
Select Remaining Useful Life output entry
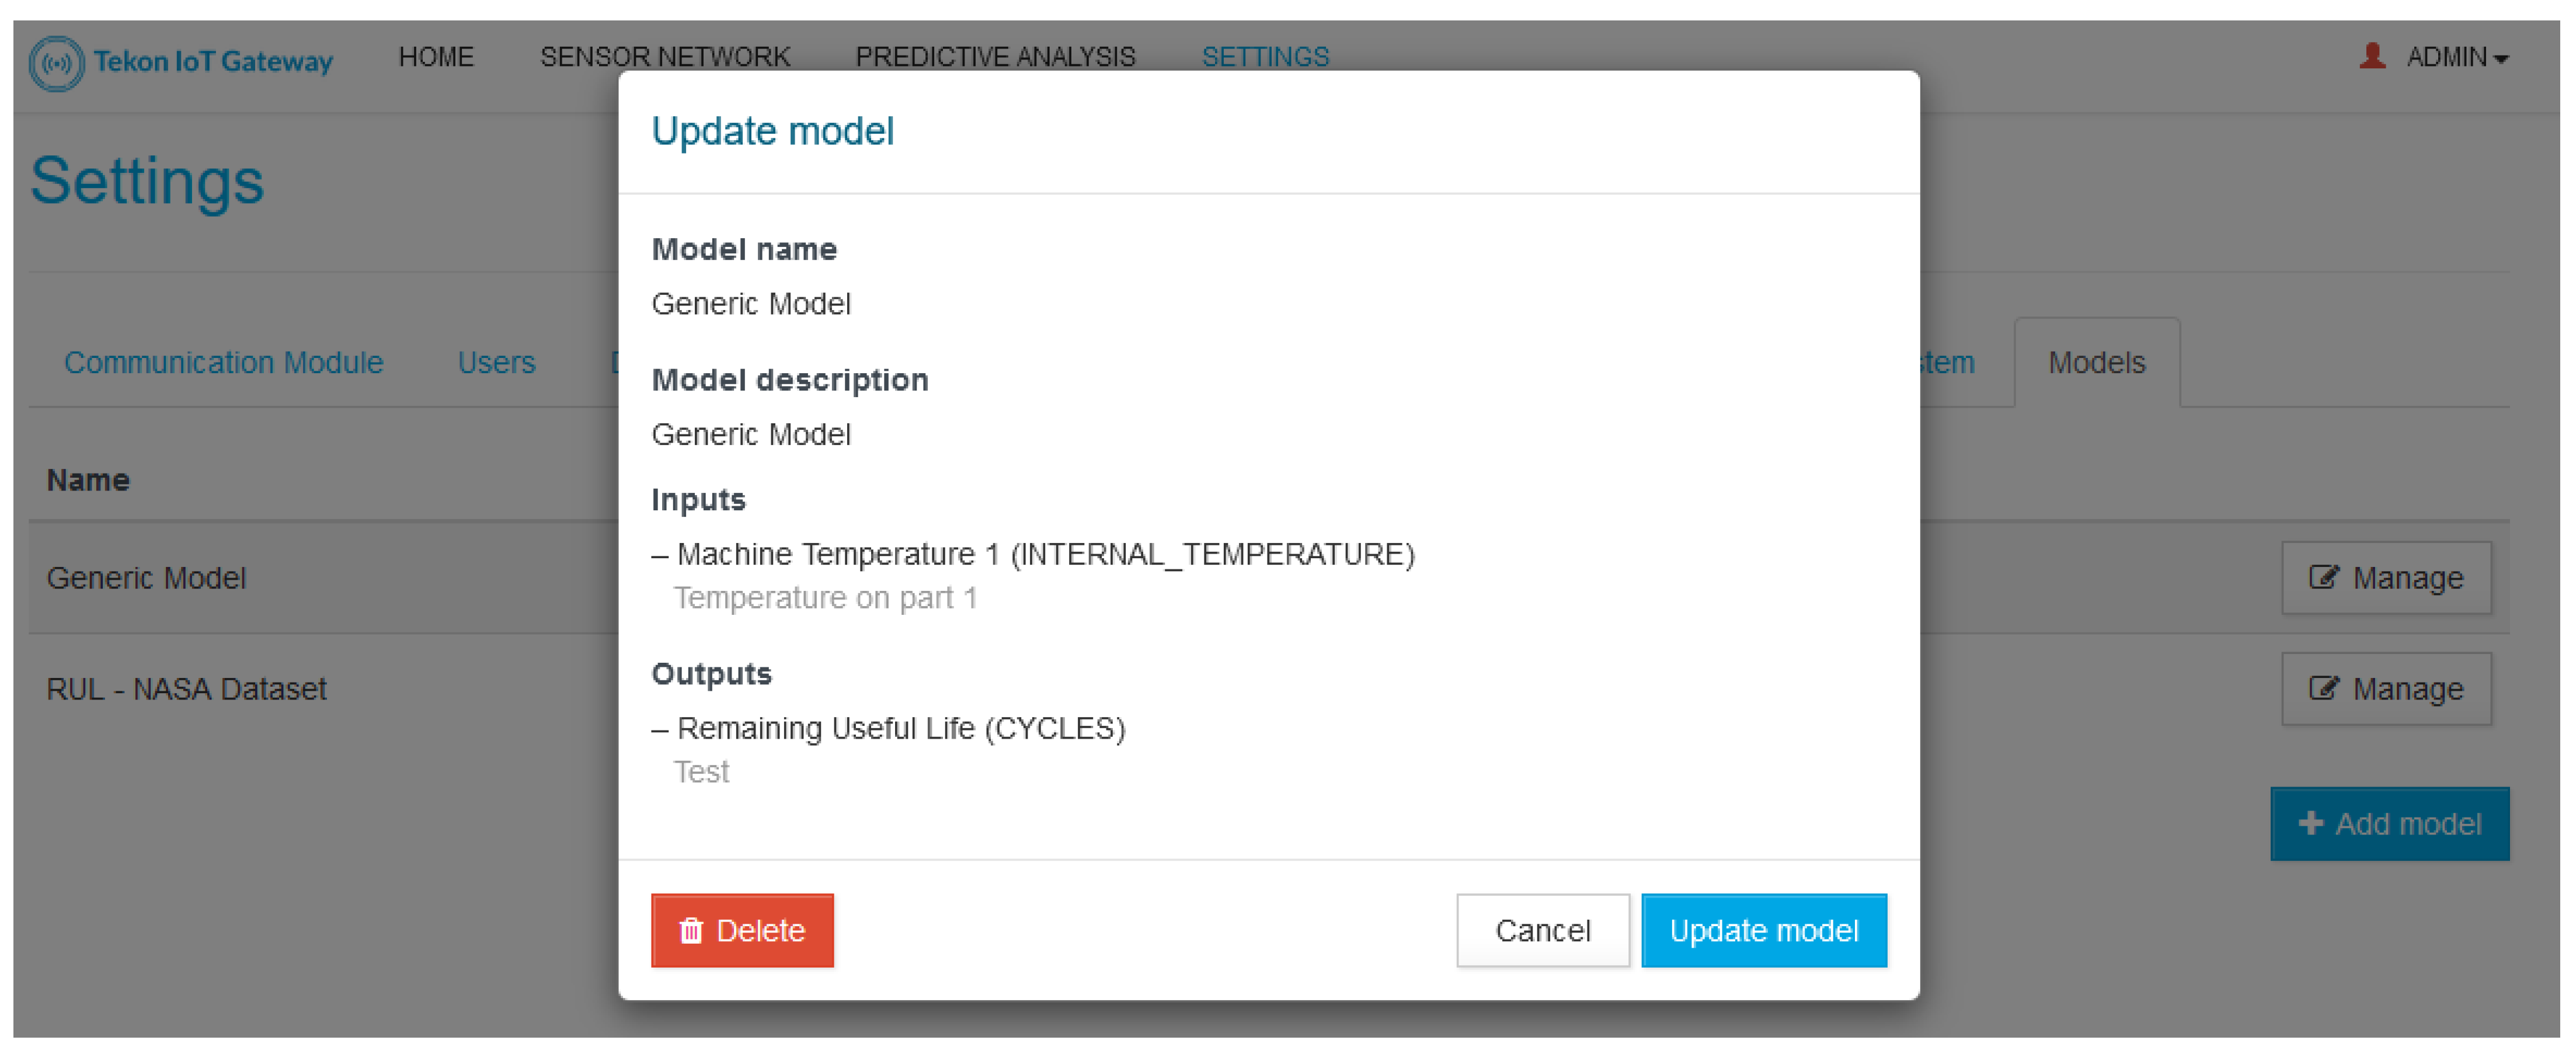(900, 728)
